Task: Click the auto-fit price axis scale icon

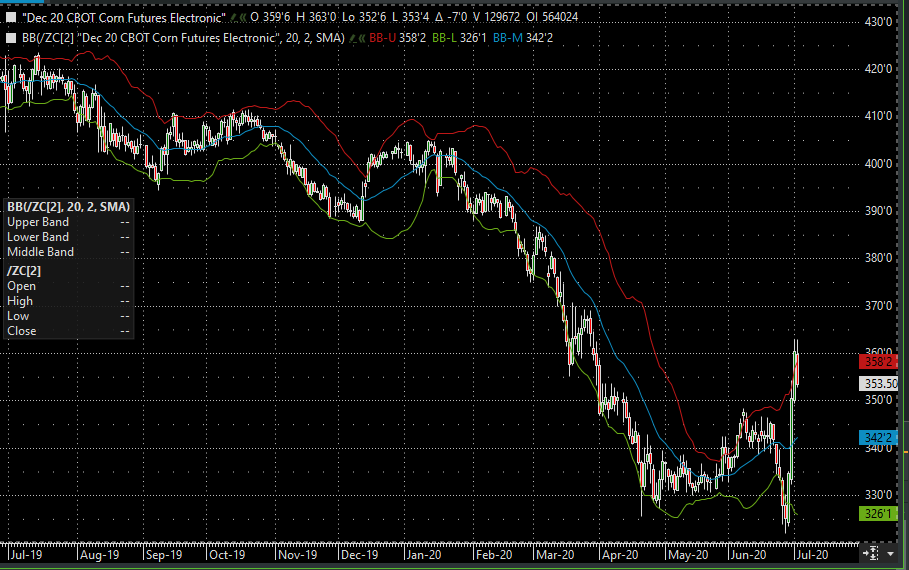Action: (x=871, y=553)
